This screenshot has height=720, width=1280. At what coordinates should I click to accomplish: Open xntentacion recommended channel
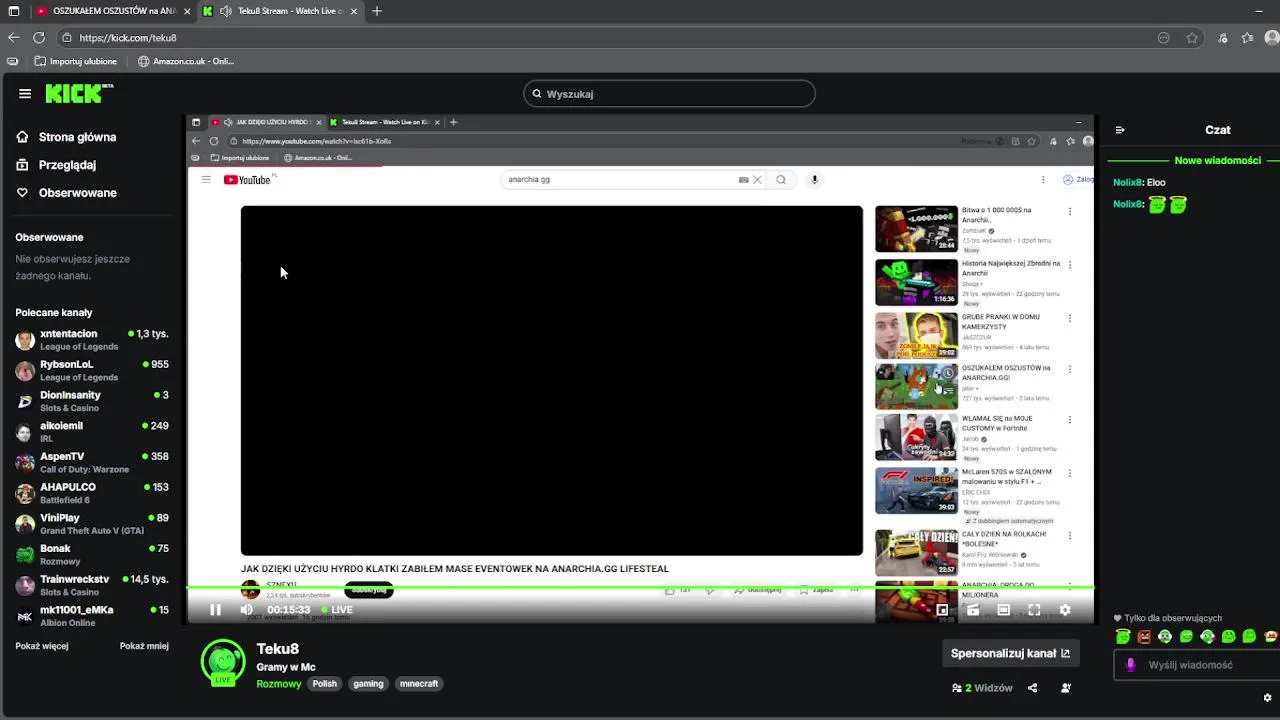pyautogui.click(x=92, y=340)
